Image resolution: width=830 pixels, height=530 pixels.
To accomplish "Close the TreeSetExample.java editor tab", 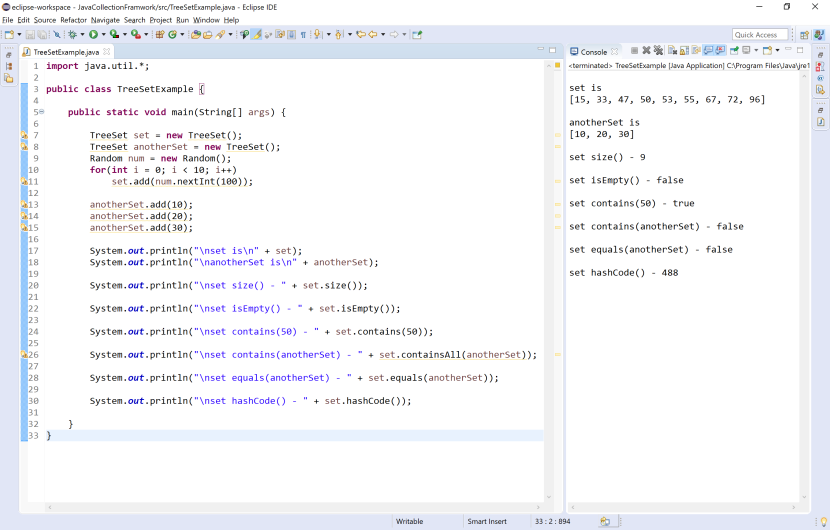I will coord(106,52).
